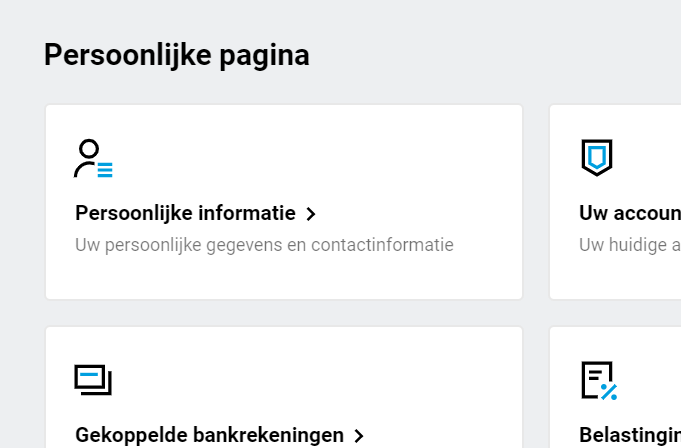Click the shield icon on Uw account card
The width and height of the screenshot is (681, 448).
597,157
